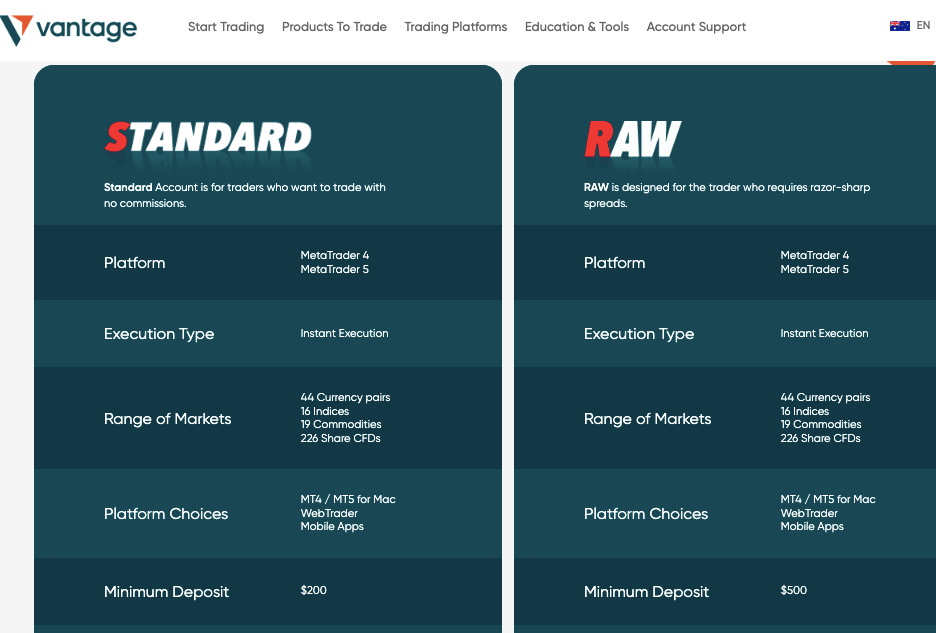This screenshot has width=936, height=633.
Task: Click Instant Execution in the RAW card
Action: click(824, 333)
